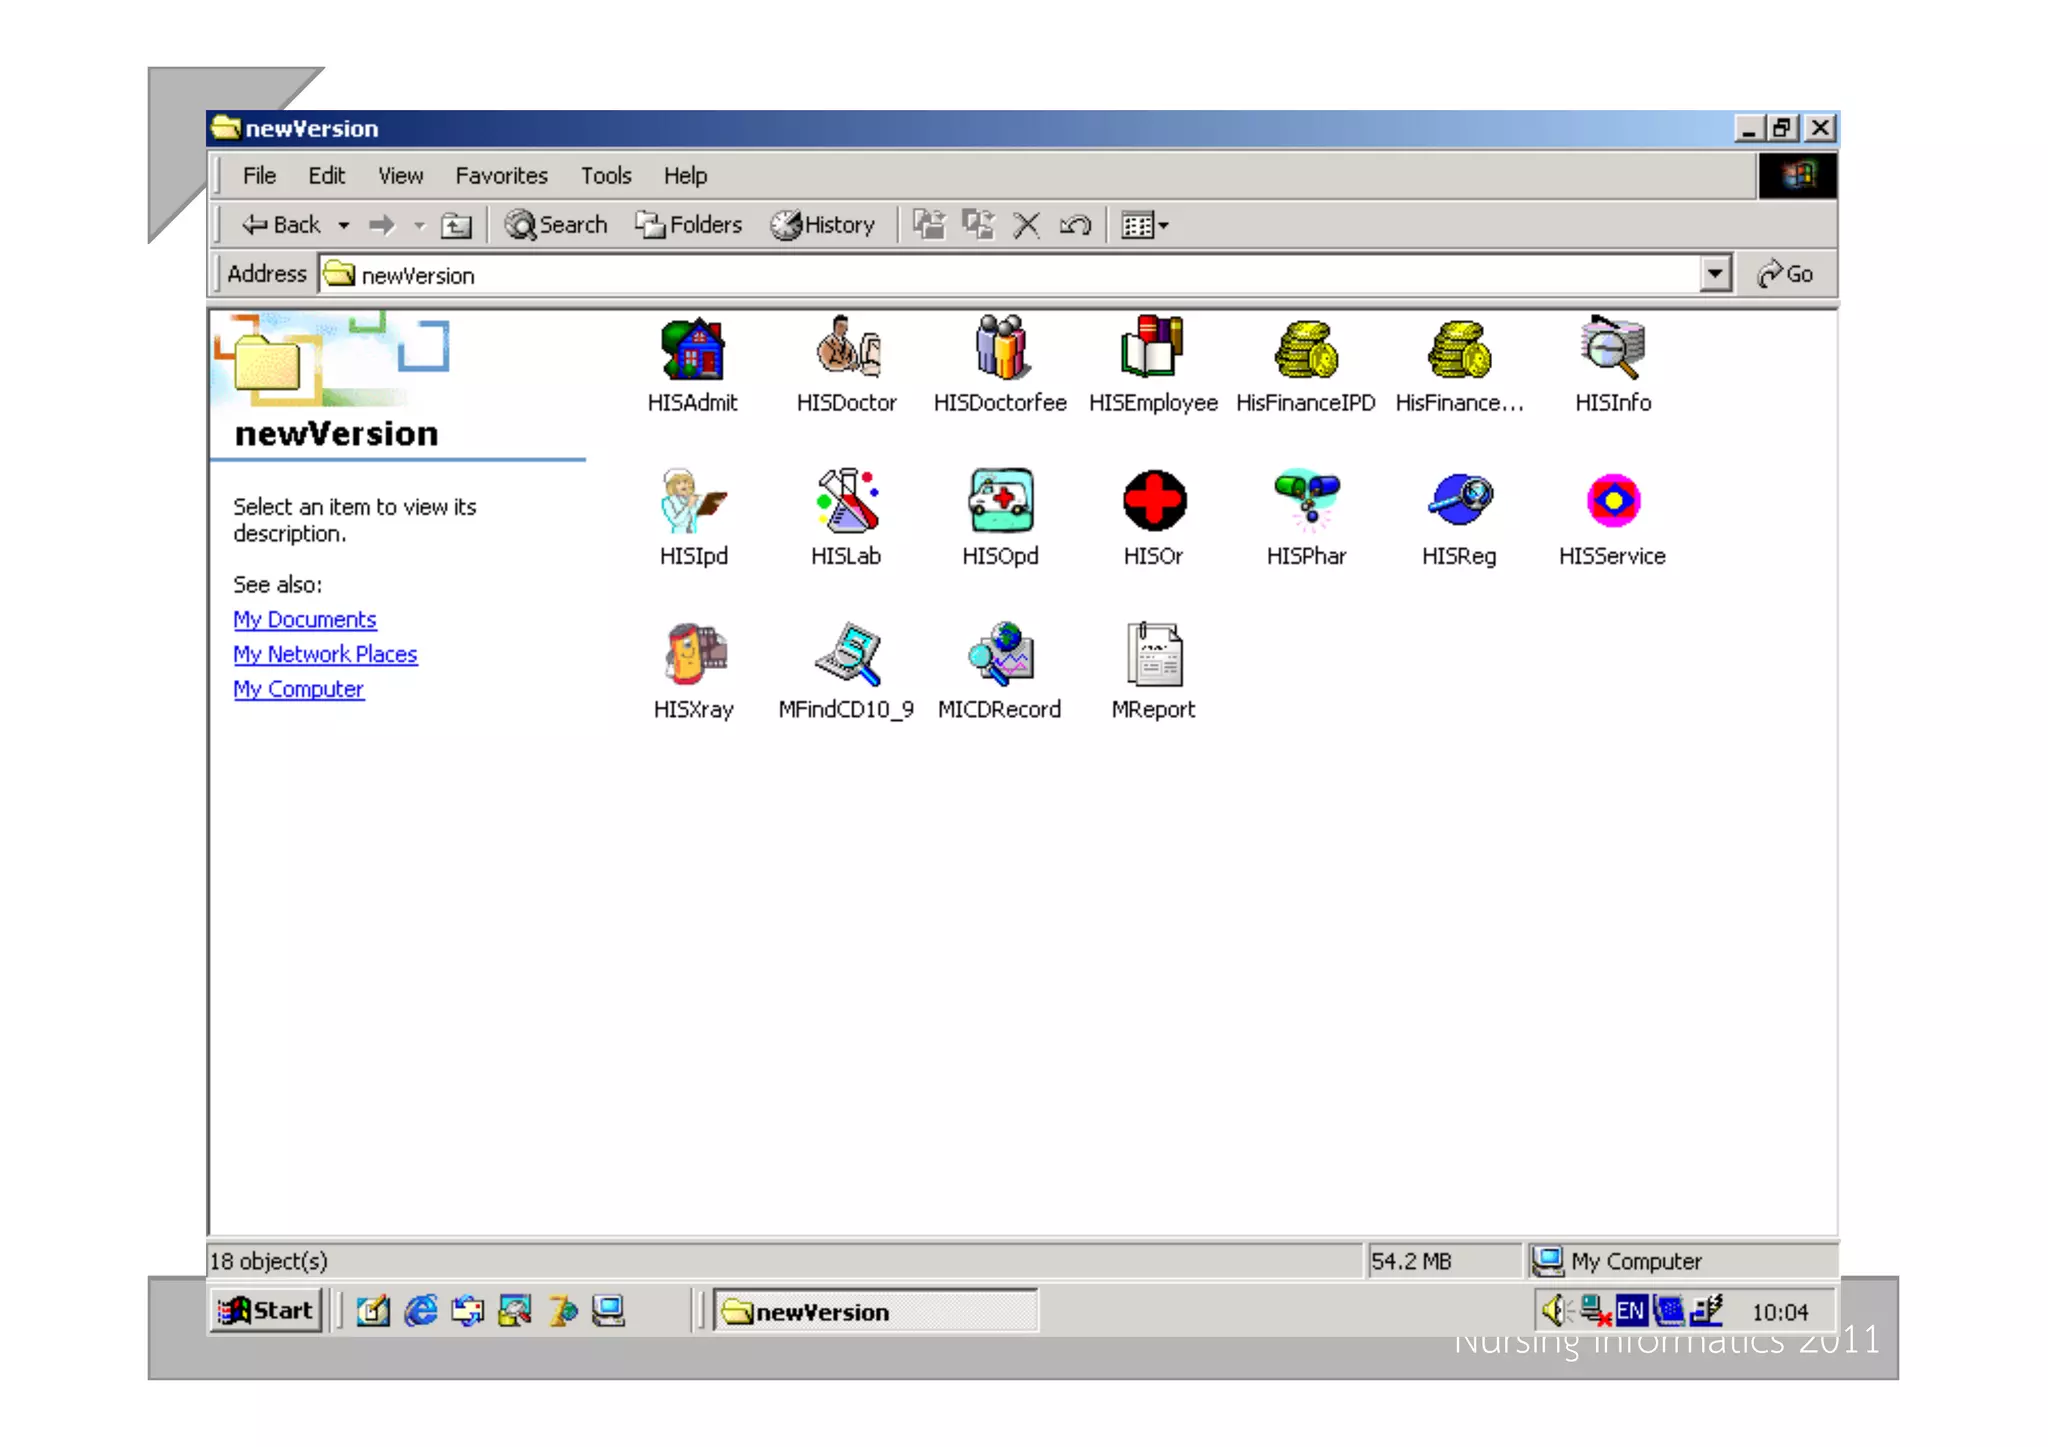Open the Views dropdown button
This screenshot has width=2048, height=1447.
(x=1145, y=226)
